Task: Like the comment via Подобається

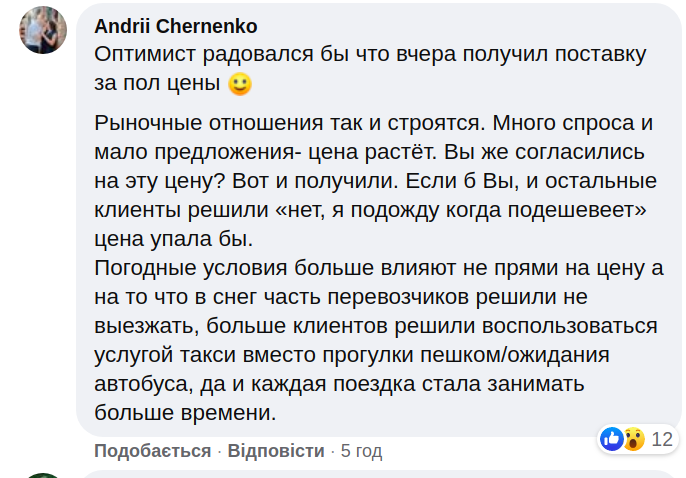Action: pos(153,451)
